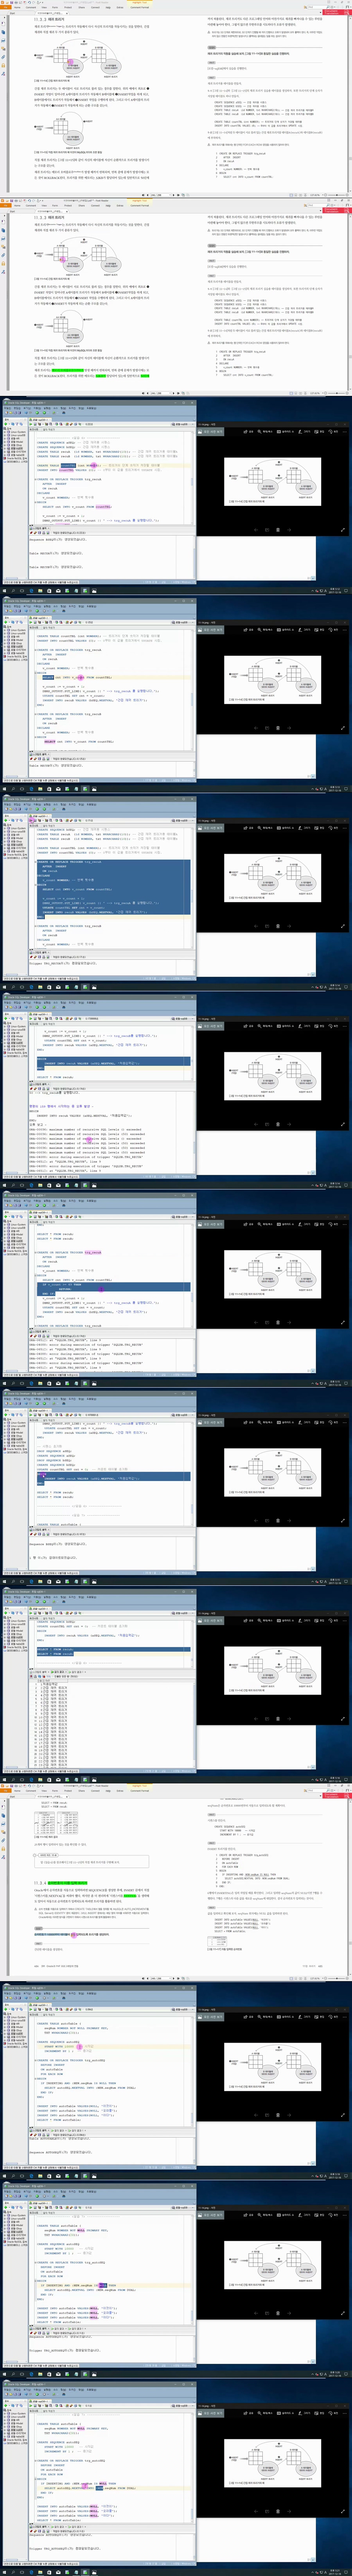Click inside the SQL worksheet editor area
Image resolution: width=352 pixels, height=2576 pixels.
point(110,490)
